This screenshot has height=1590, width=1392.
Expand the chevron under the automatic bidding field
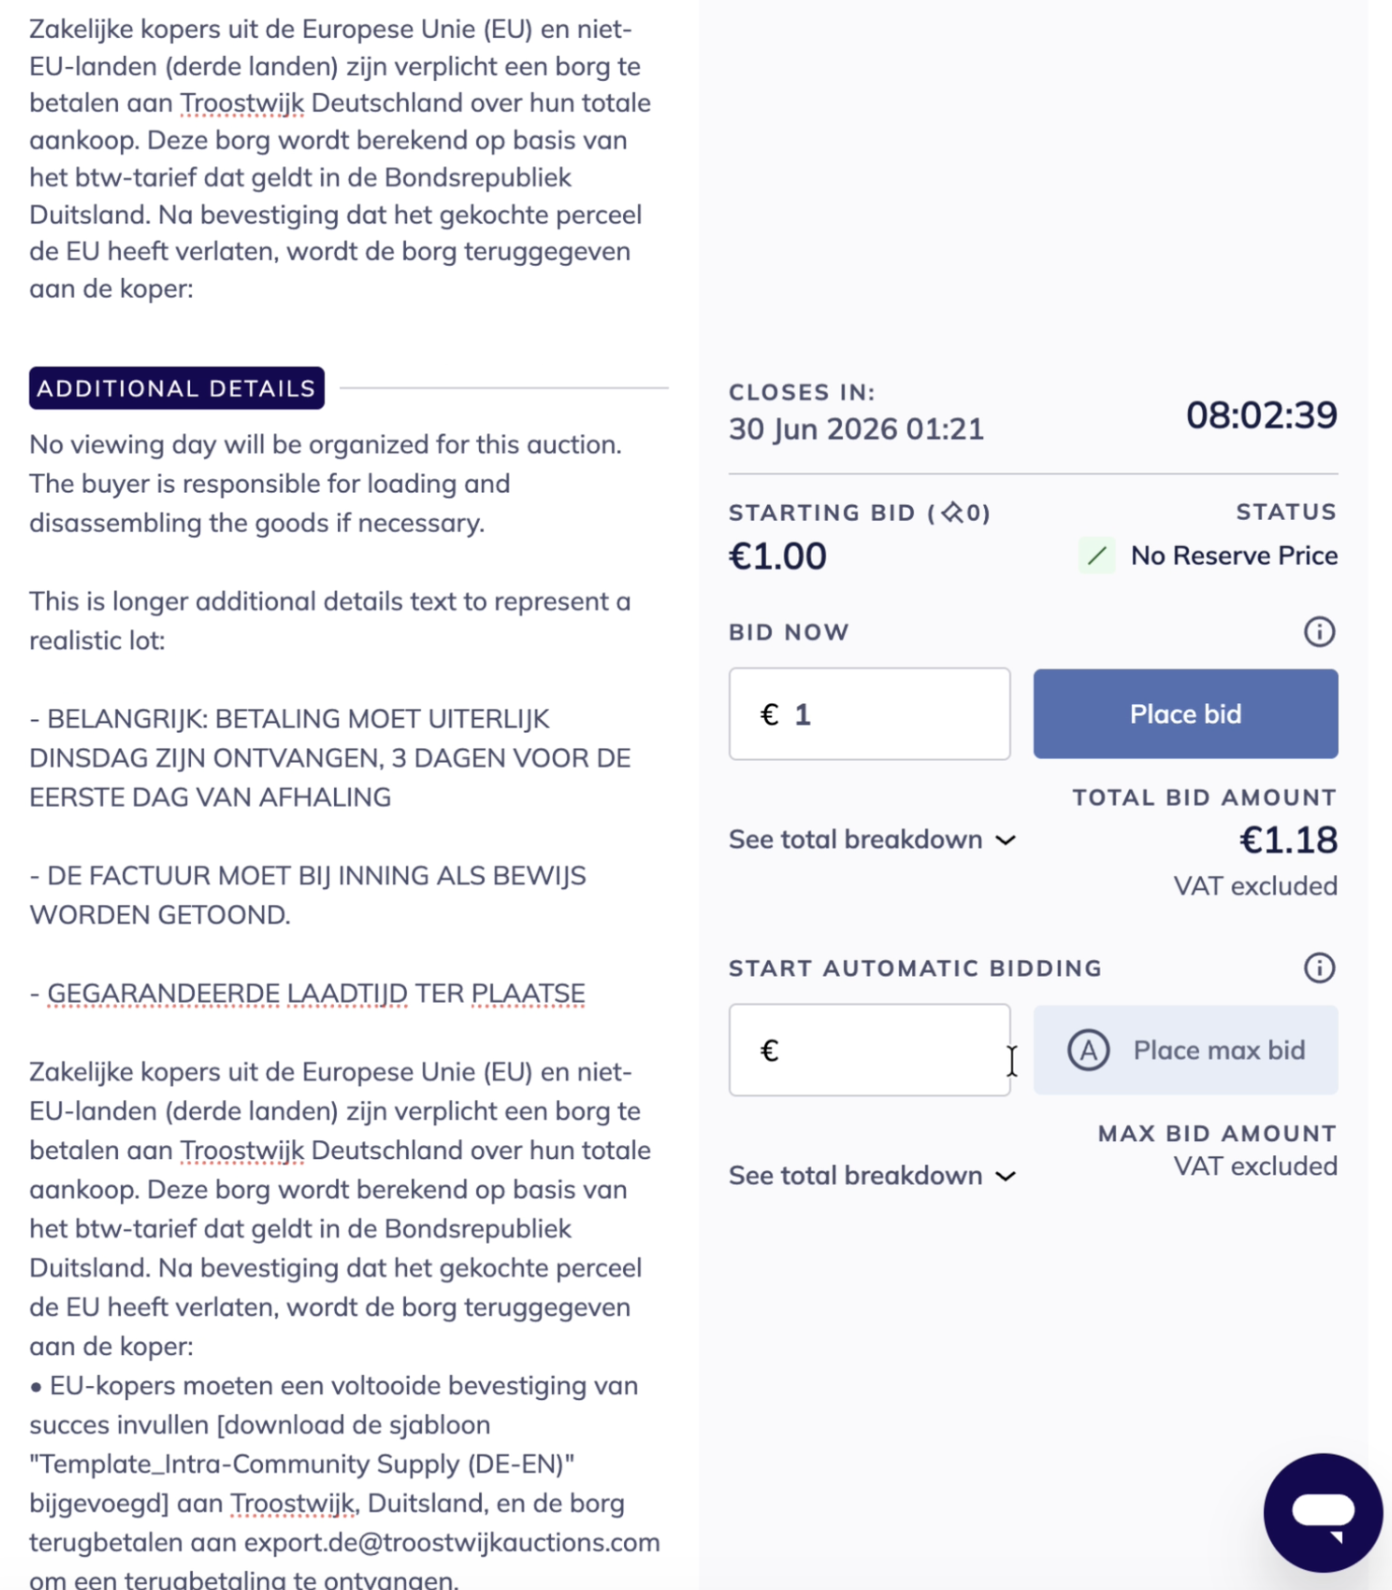(x=1006, y=1176)
